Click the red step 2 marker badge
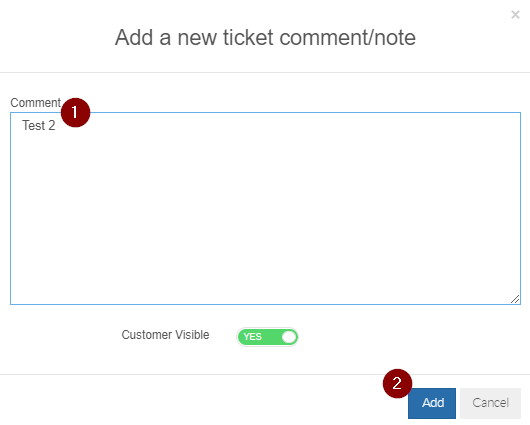Image resolution: width=530 pixels, height=425 pixels. coord(397,383)
